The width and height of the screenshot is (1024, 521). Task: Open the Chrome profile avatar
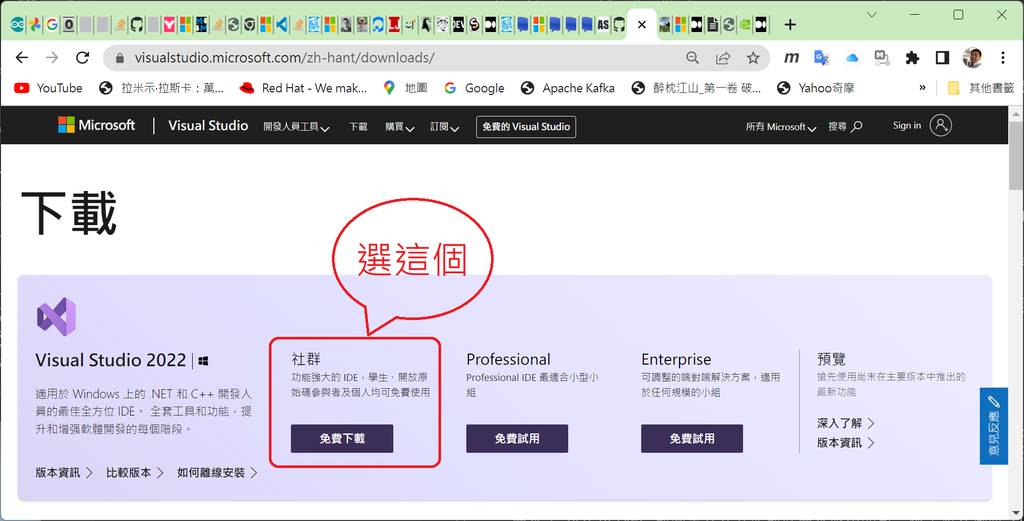pyautogui.click(x=972, y=57)
